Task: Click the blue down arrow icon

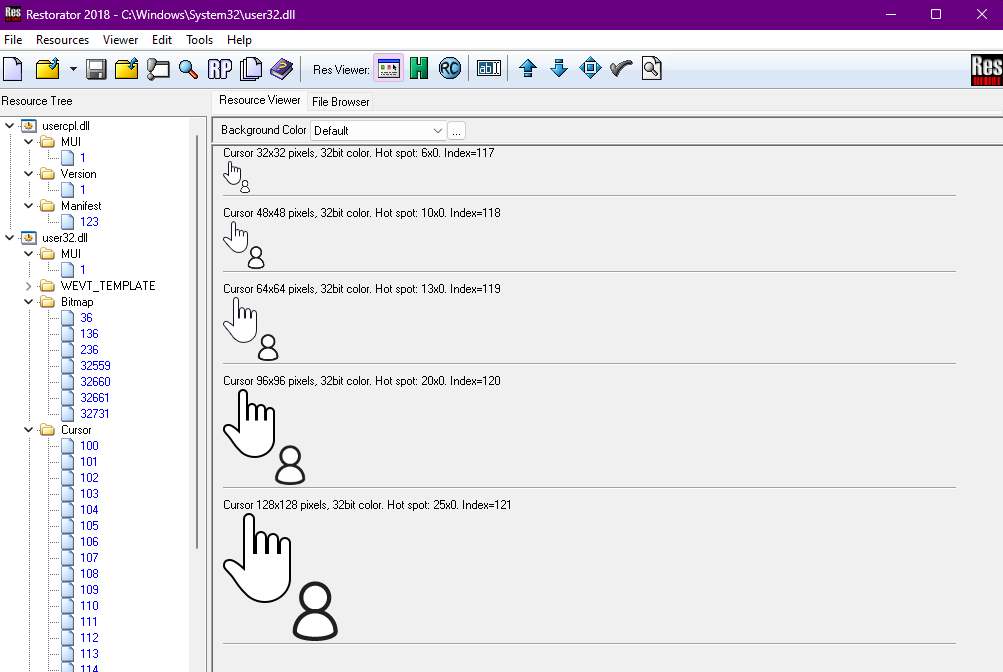Action: click(558, 68)
